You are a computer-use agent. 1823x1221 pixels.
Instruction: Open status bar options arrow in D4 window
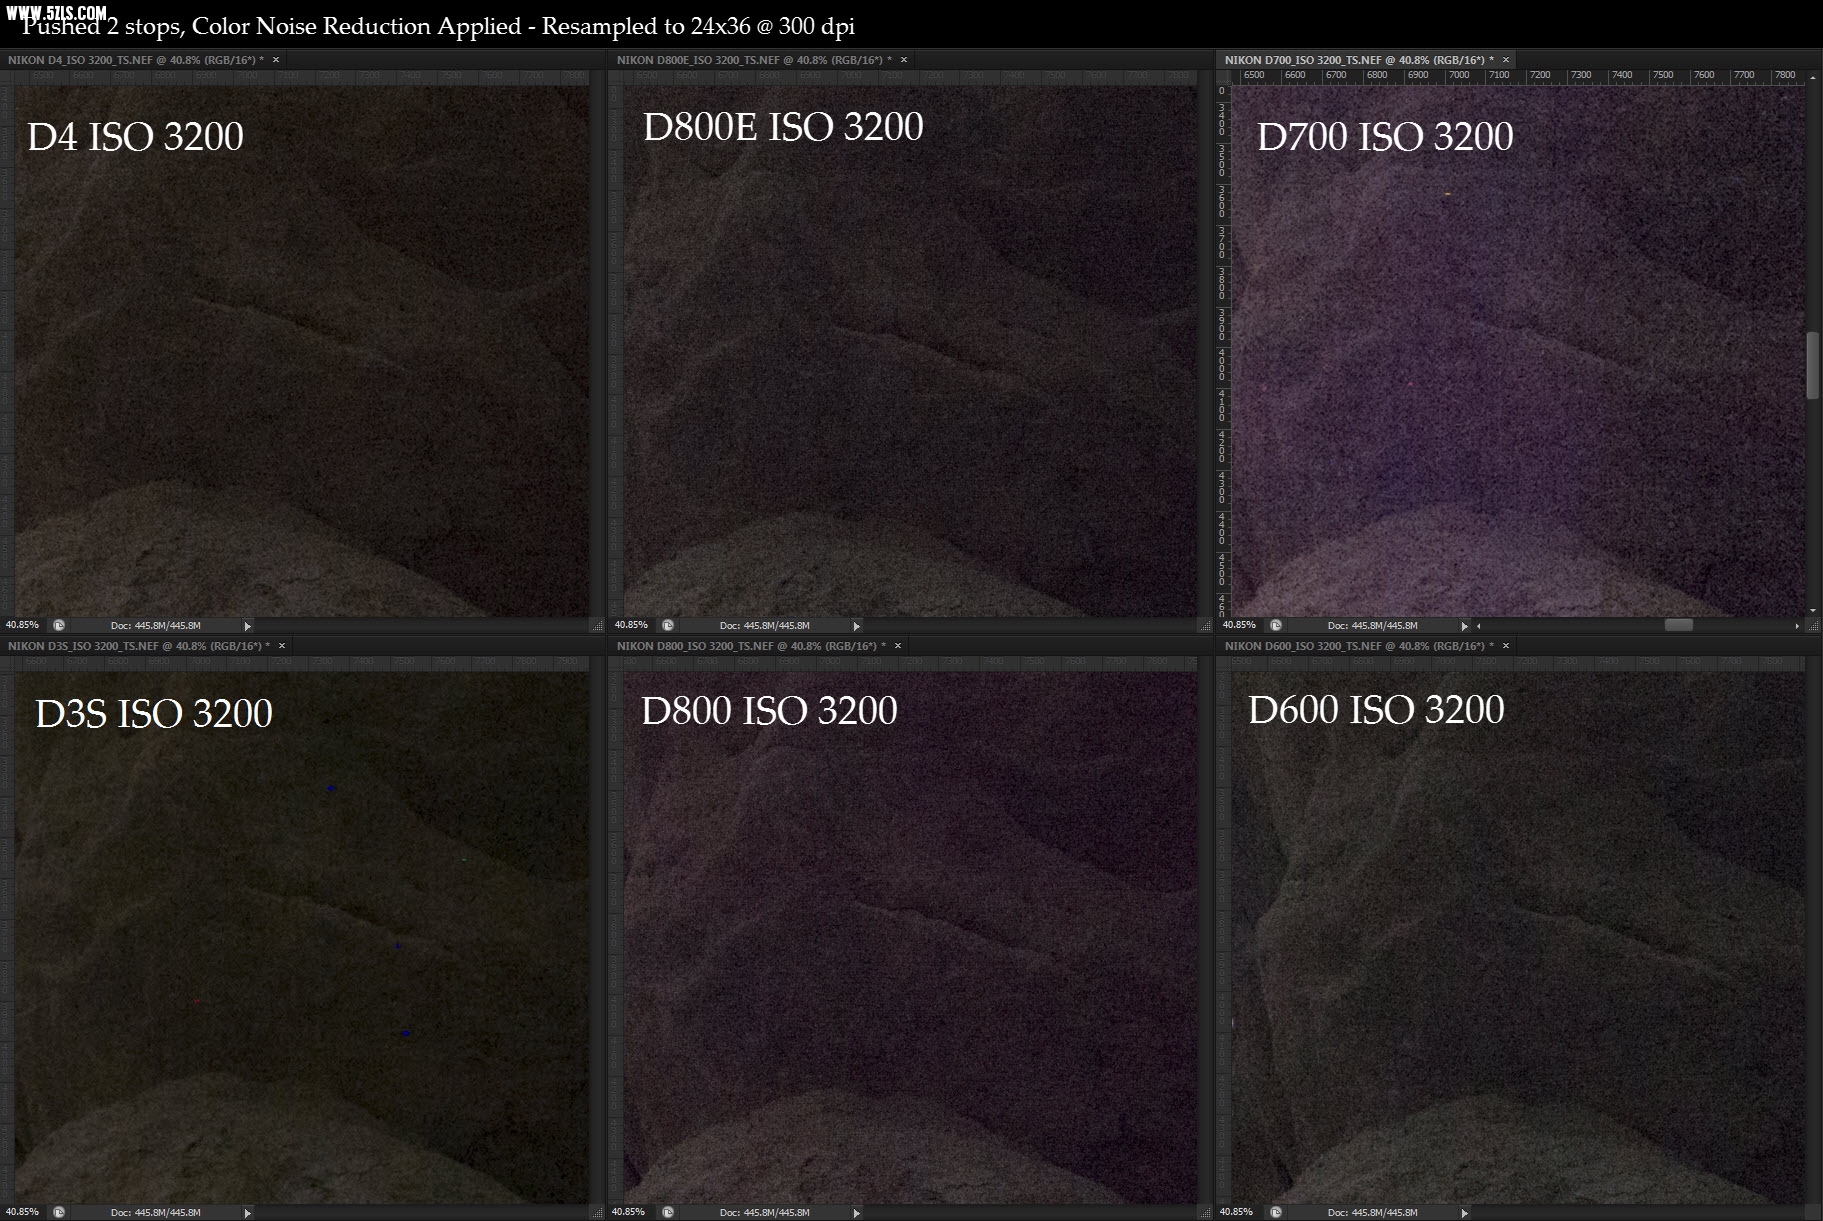pos(248,626)
